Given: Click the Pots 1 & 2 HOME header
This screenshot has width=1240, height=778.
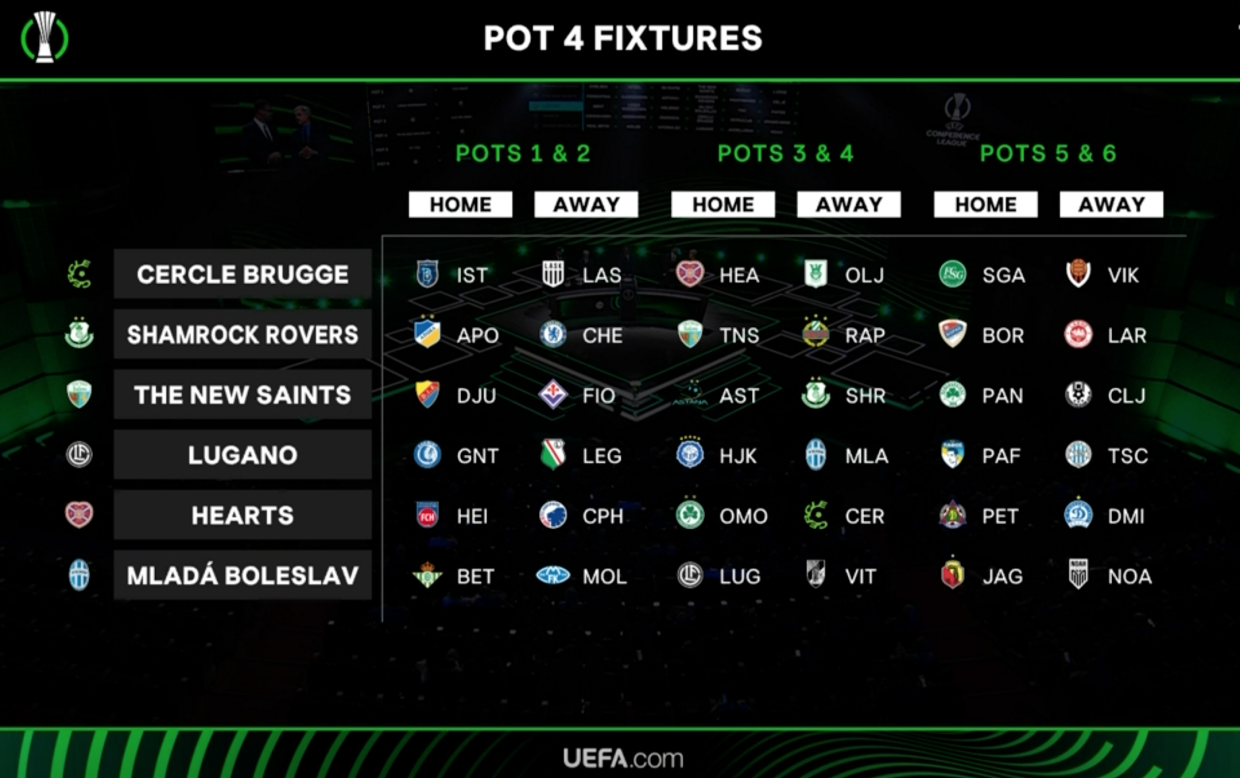Looking at the screenshot, I should (x=460, y=205).
